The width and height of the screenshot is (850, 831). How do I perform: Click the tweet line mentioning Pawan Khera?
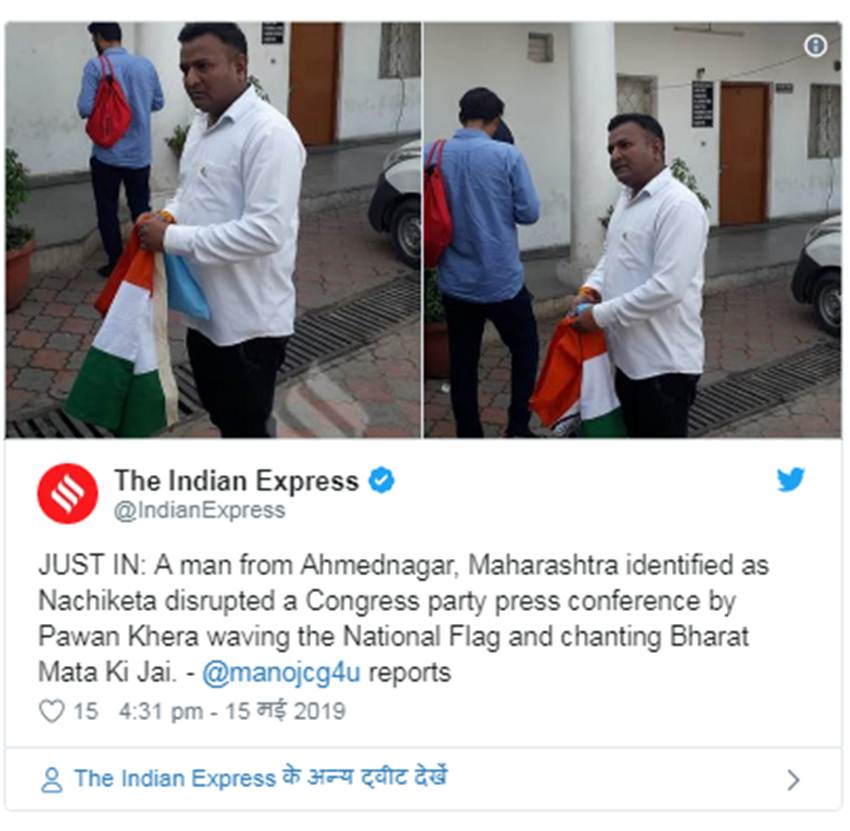[x=393, y=637]
